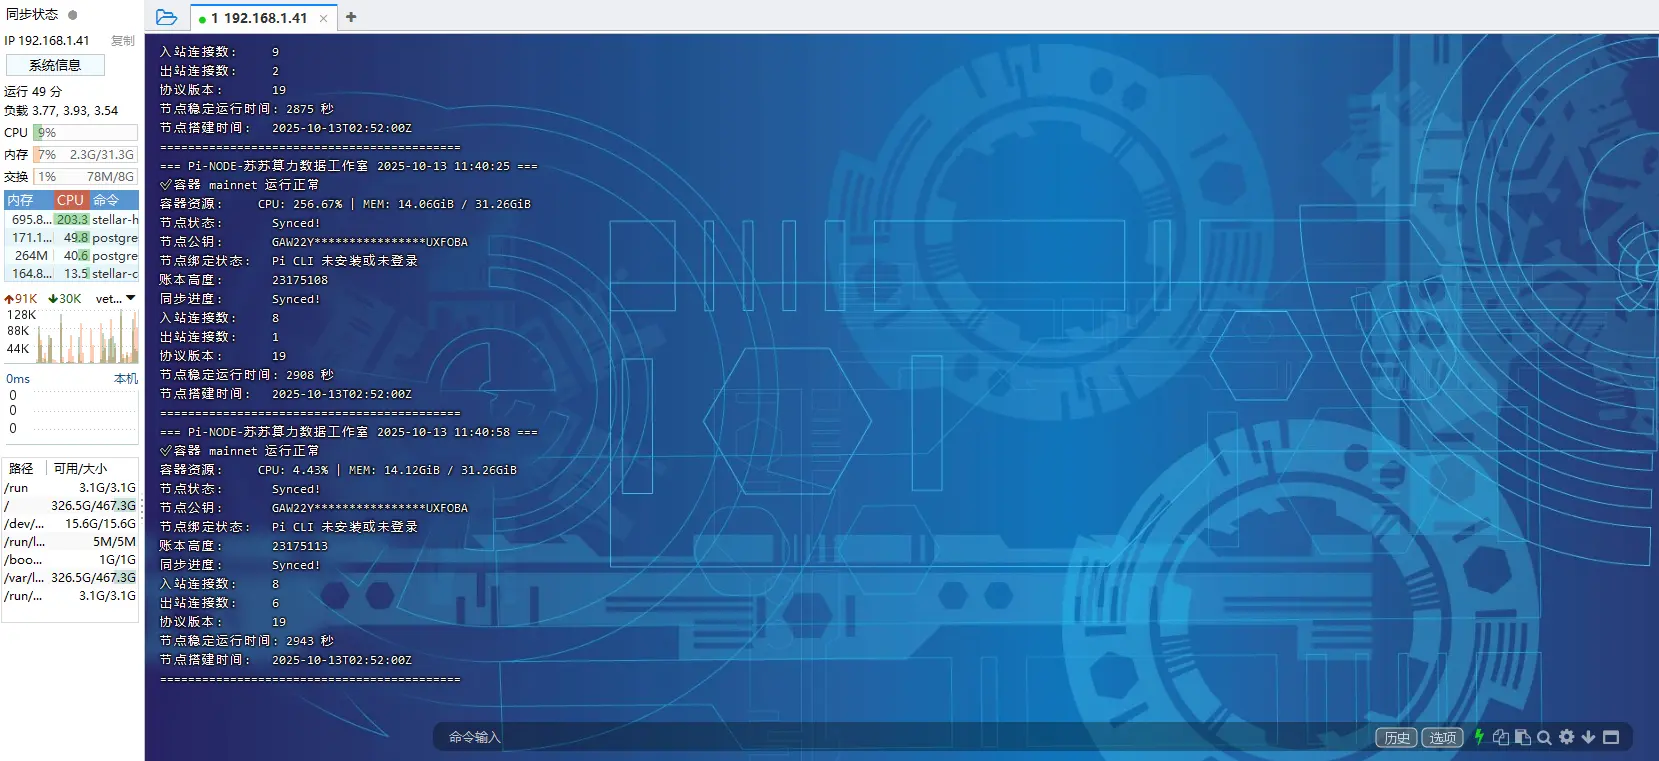Click the quick command lightning icon

click(x=1479, y=737)
